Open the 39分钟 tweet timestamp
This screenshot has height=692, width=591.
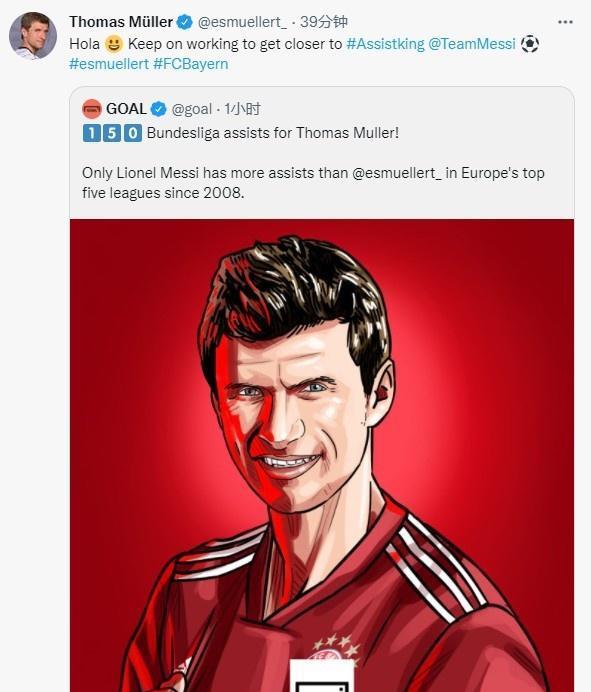324,22
